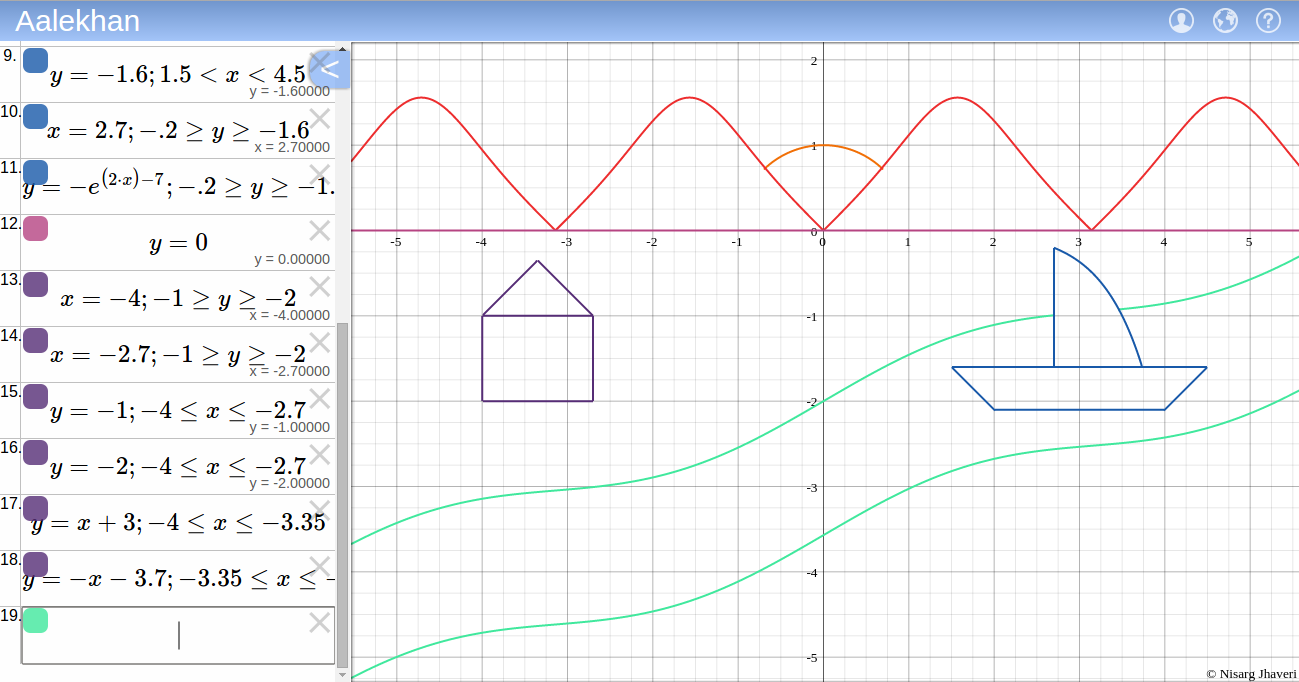This screenshot has width=1299, height=682.
Task: Remove equation 15 y = -1
Action: (x=319, y=399)
